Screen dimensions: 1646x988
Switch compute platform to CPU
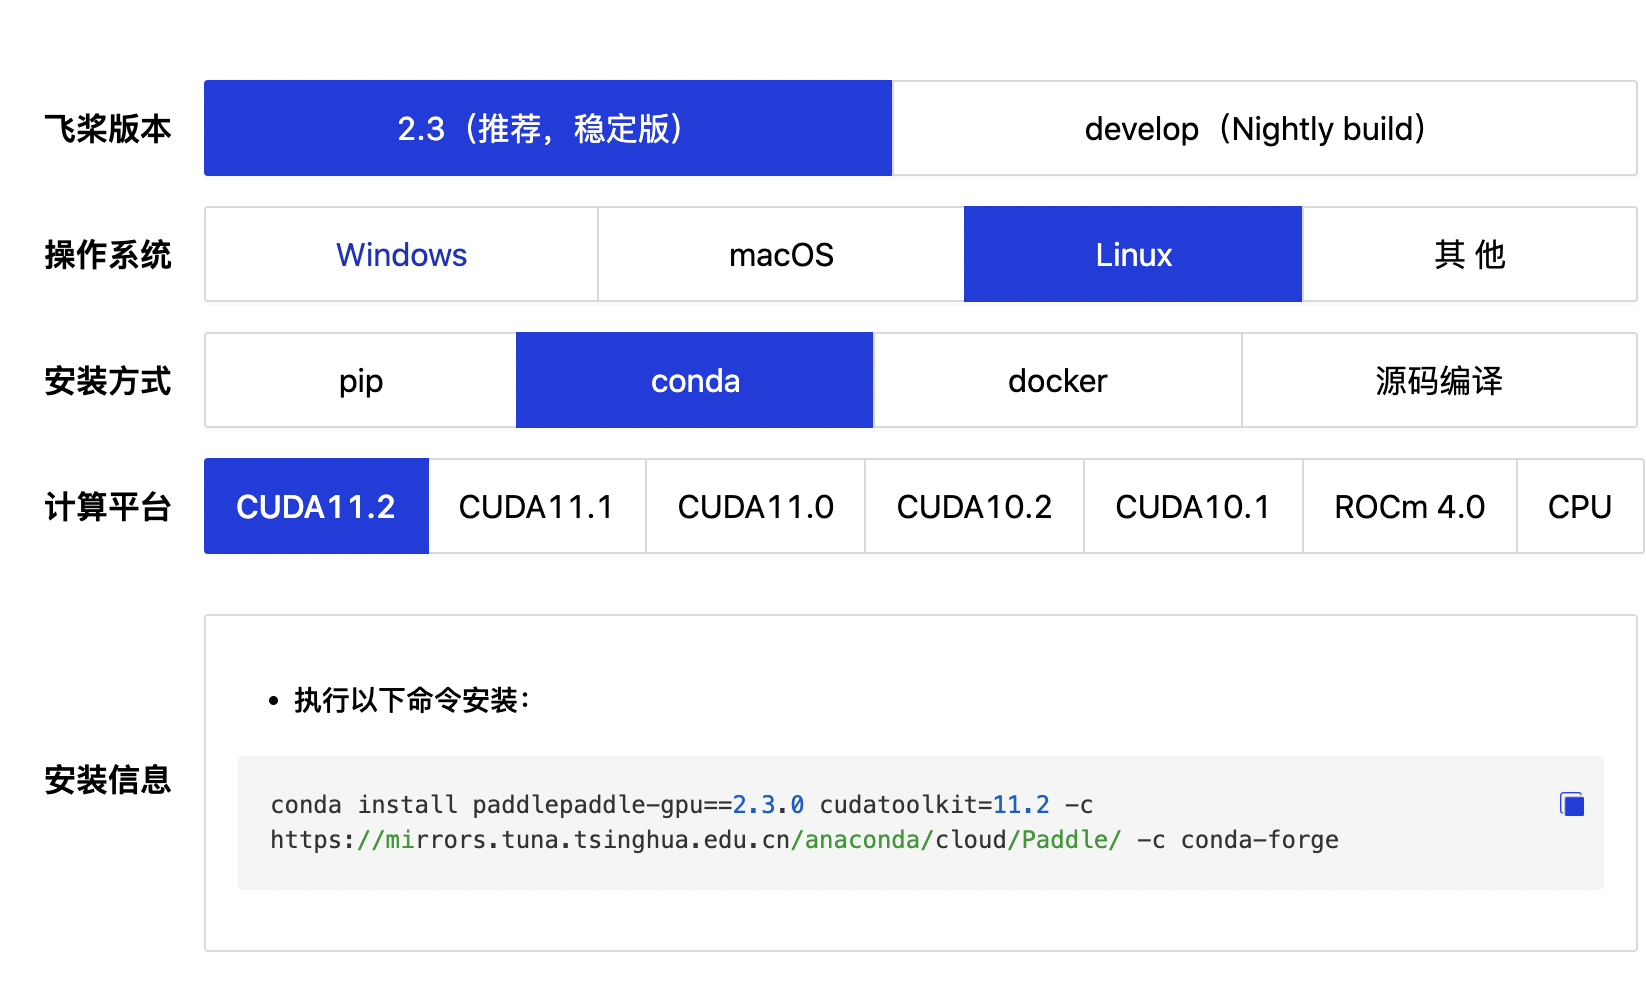tap(1580, 506)
